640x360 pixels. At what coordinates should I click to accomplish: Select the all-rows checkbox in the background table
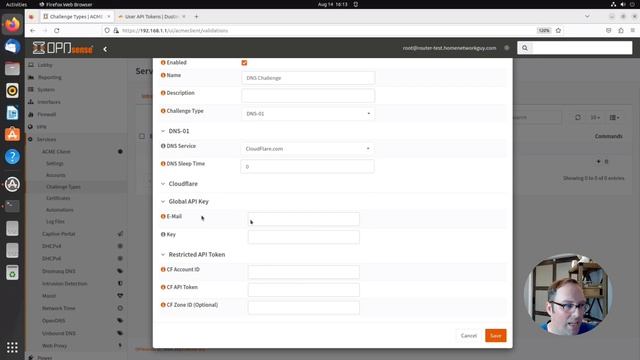[x=142, y=136]
